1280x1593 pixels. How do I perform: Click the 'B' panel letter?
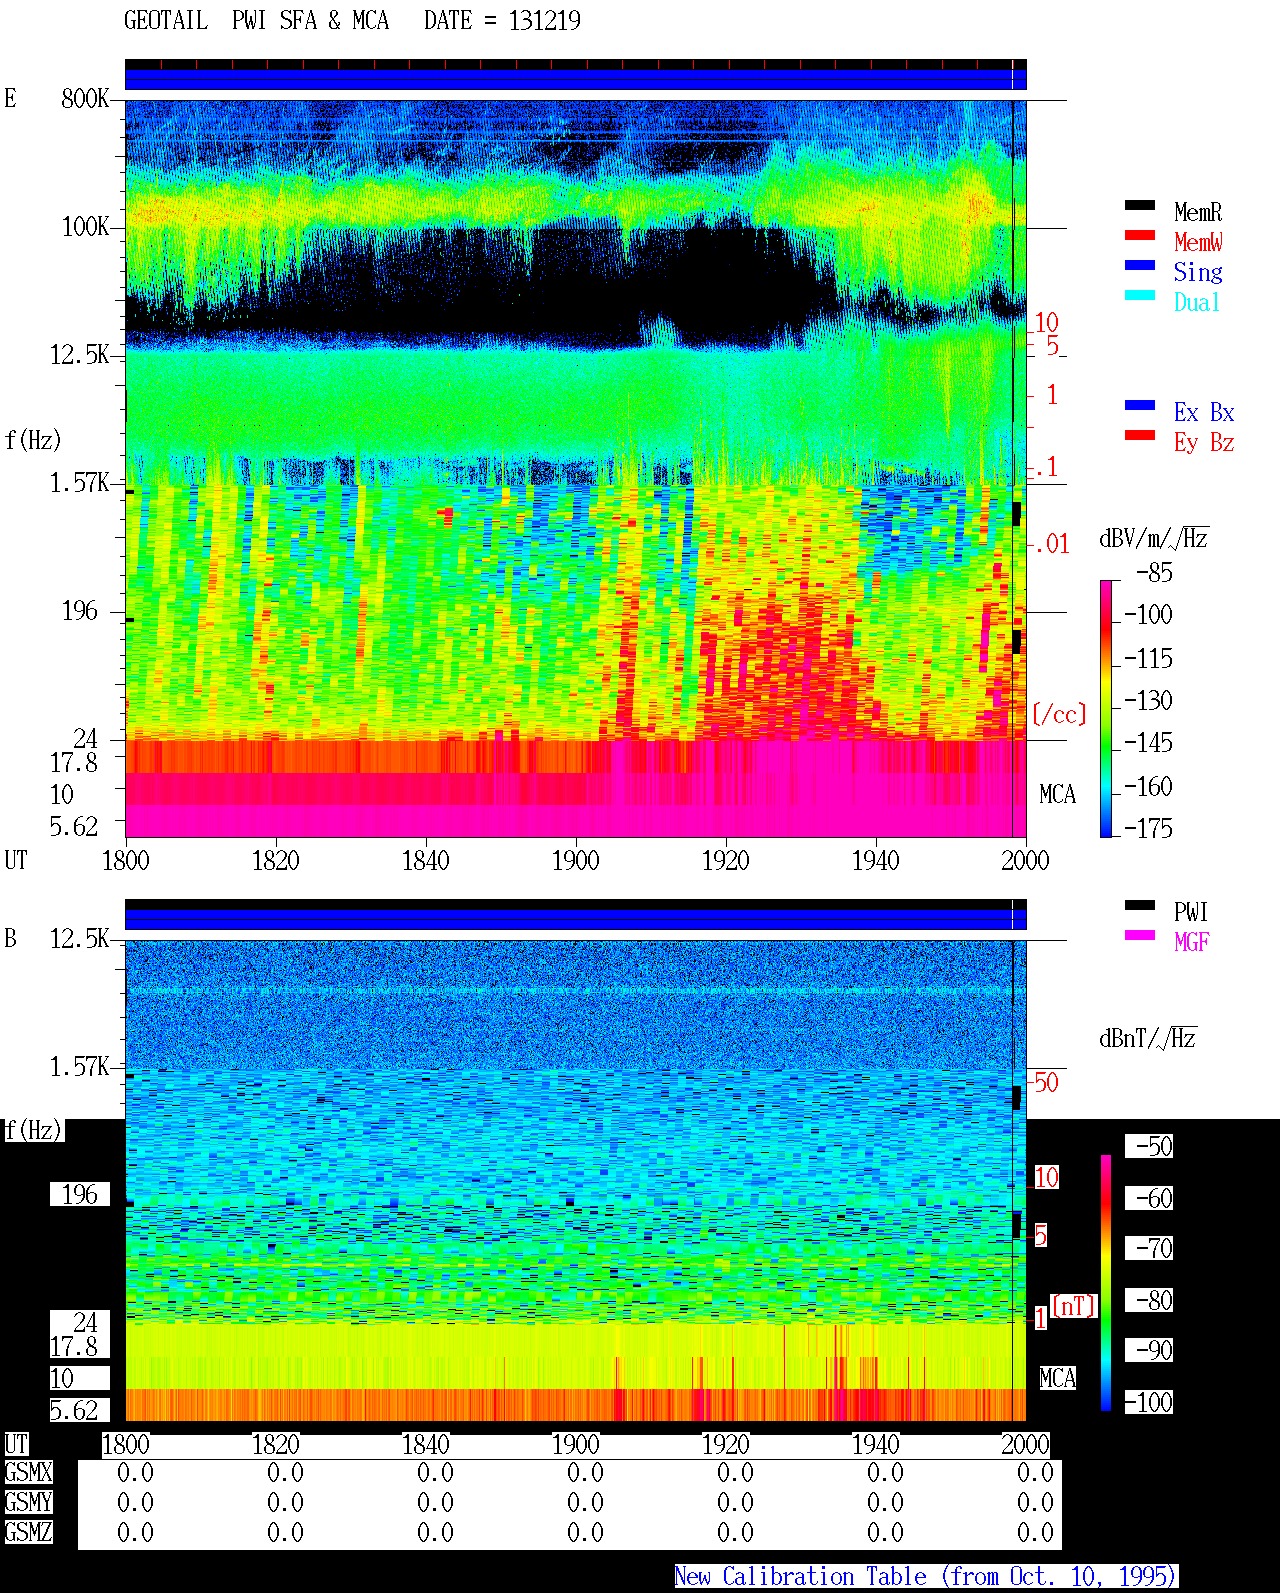[x=10, y=939]
